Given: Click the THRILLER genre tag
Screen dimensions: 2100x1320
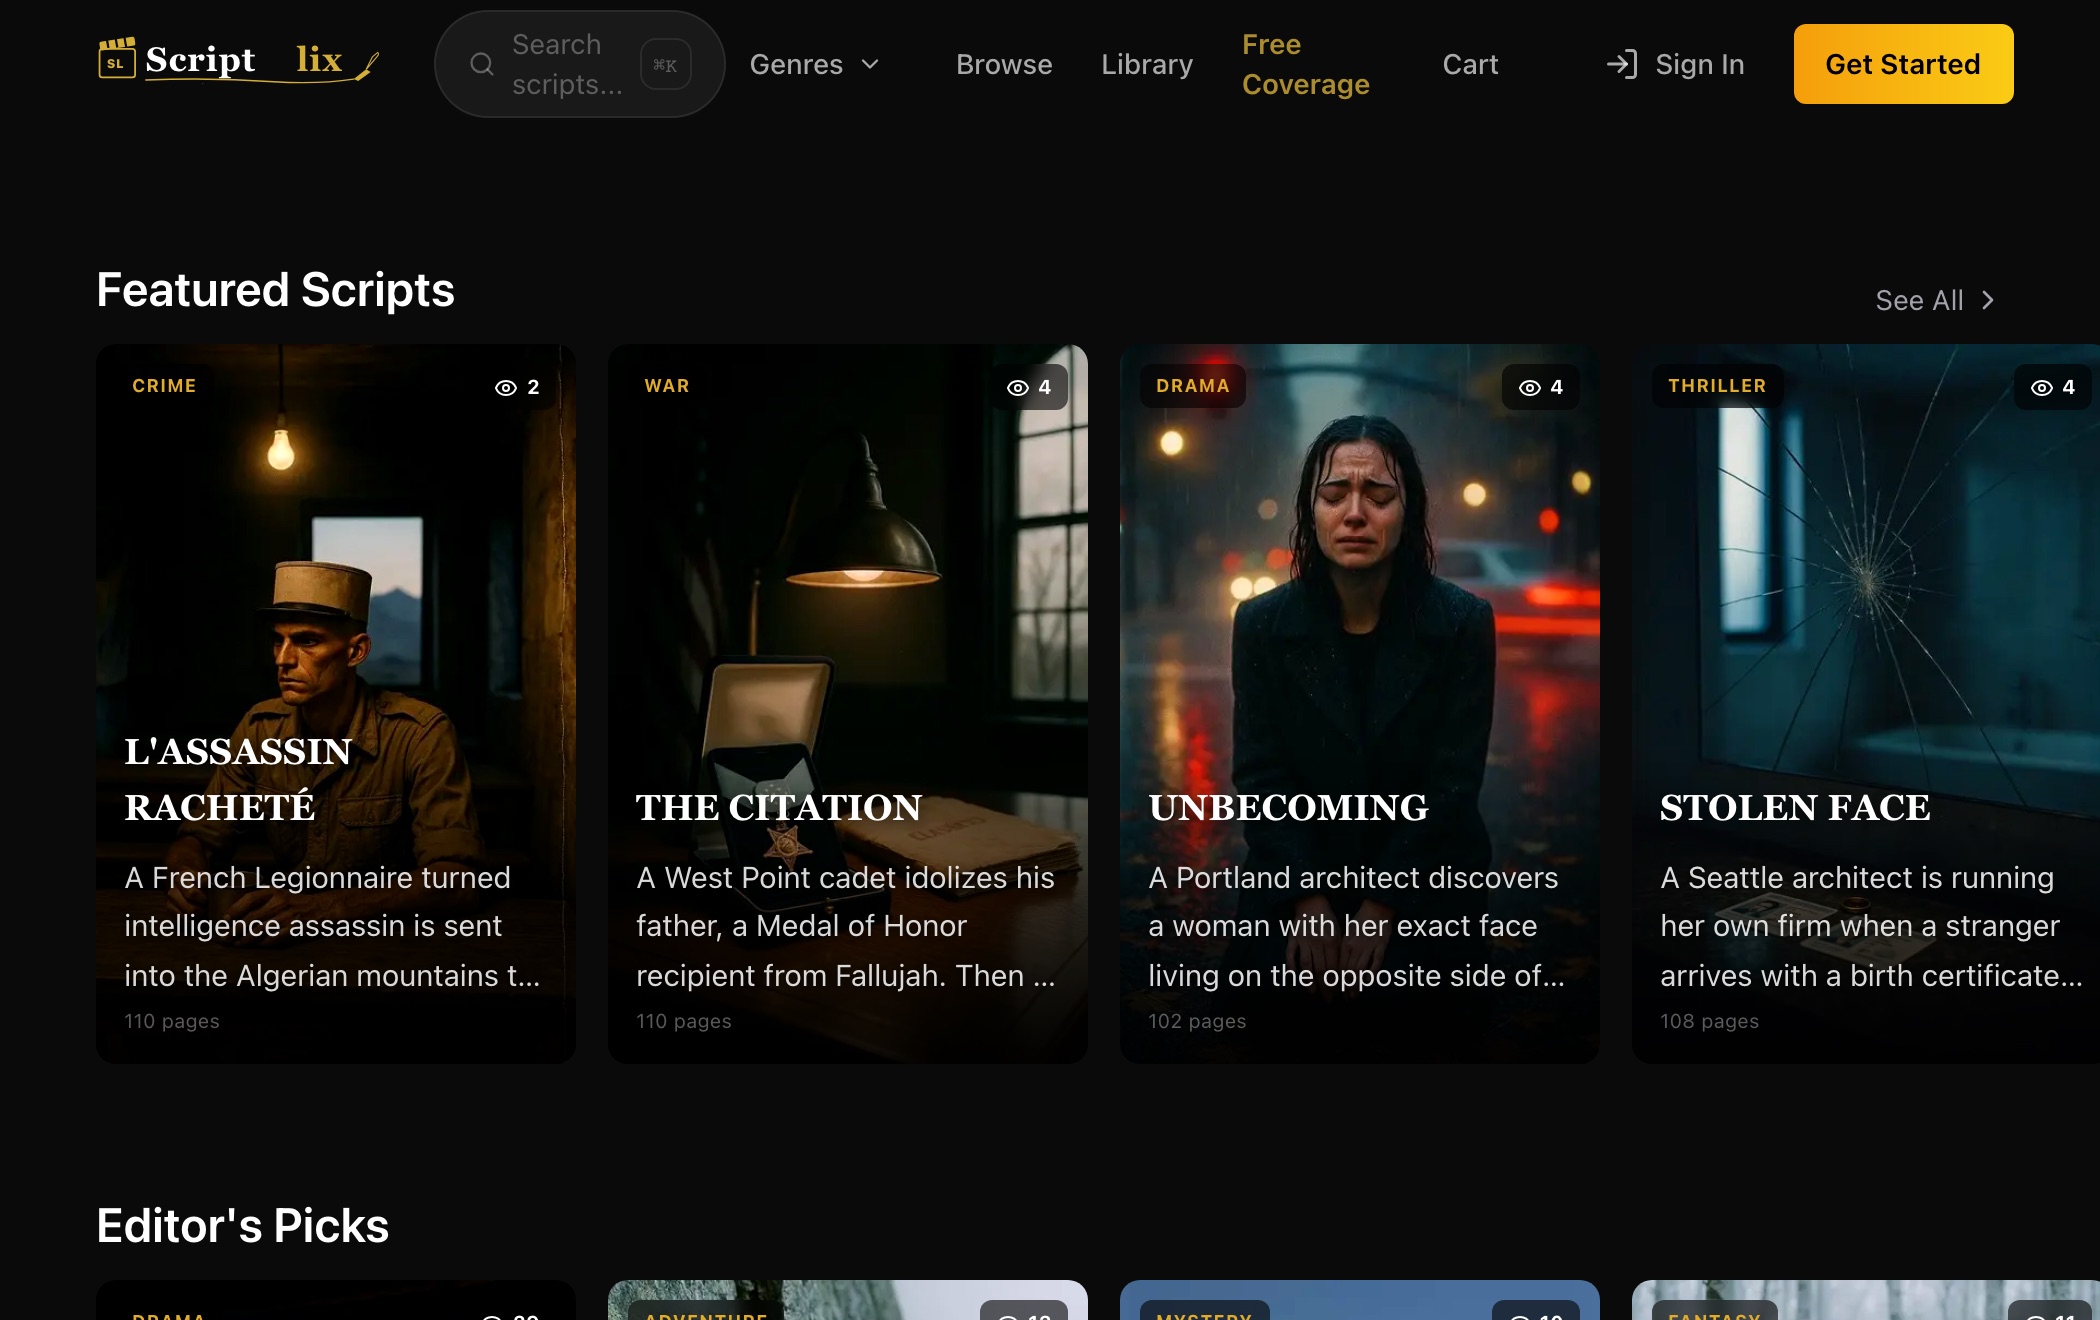Looking at the screenshot, I should pyautogui.click(x=1717, y=386).
